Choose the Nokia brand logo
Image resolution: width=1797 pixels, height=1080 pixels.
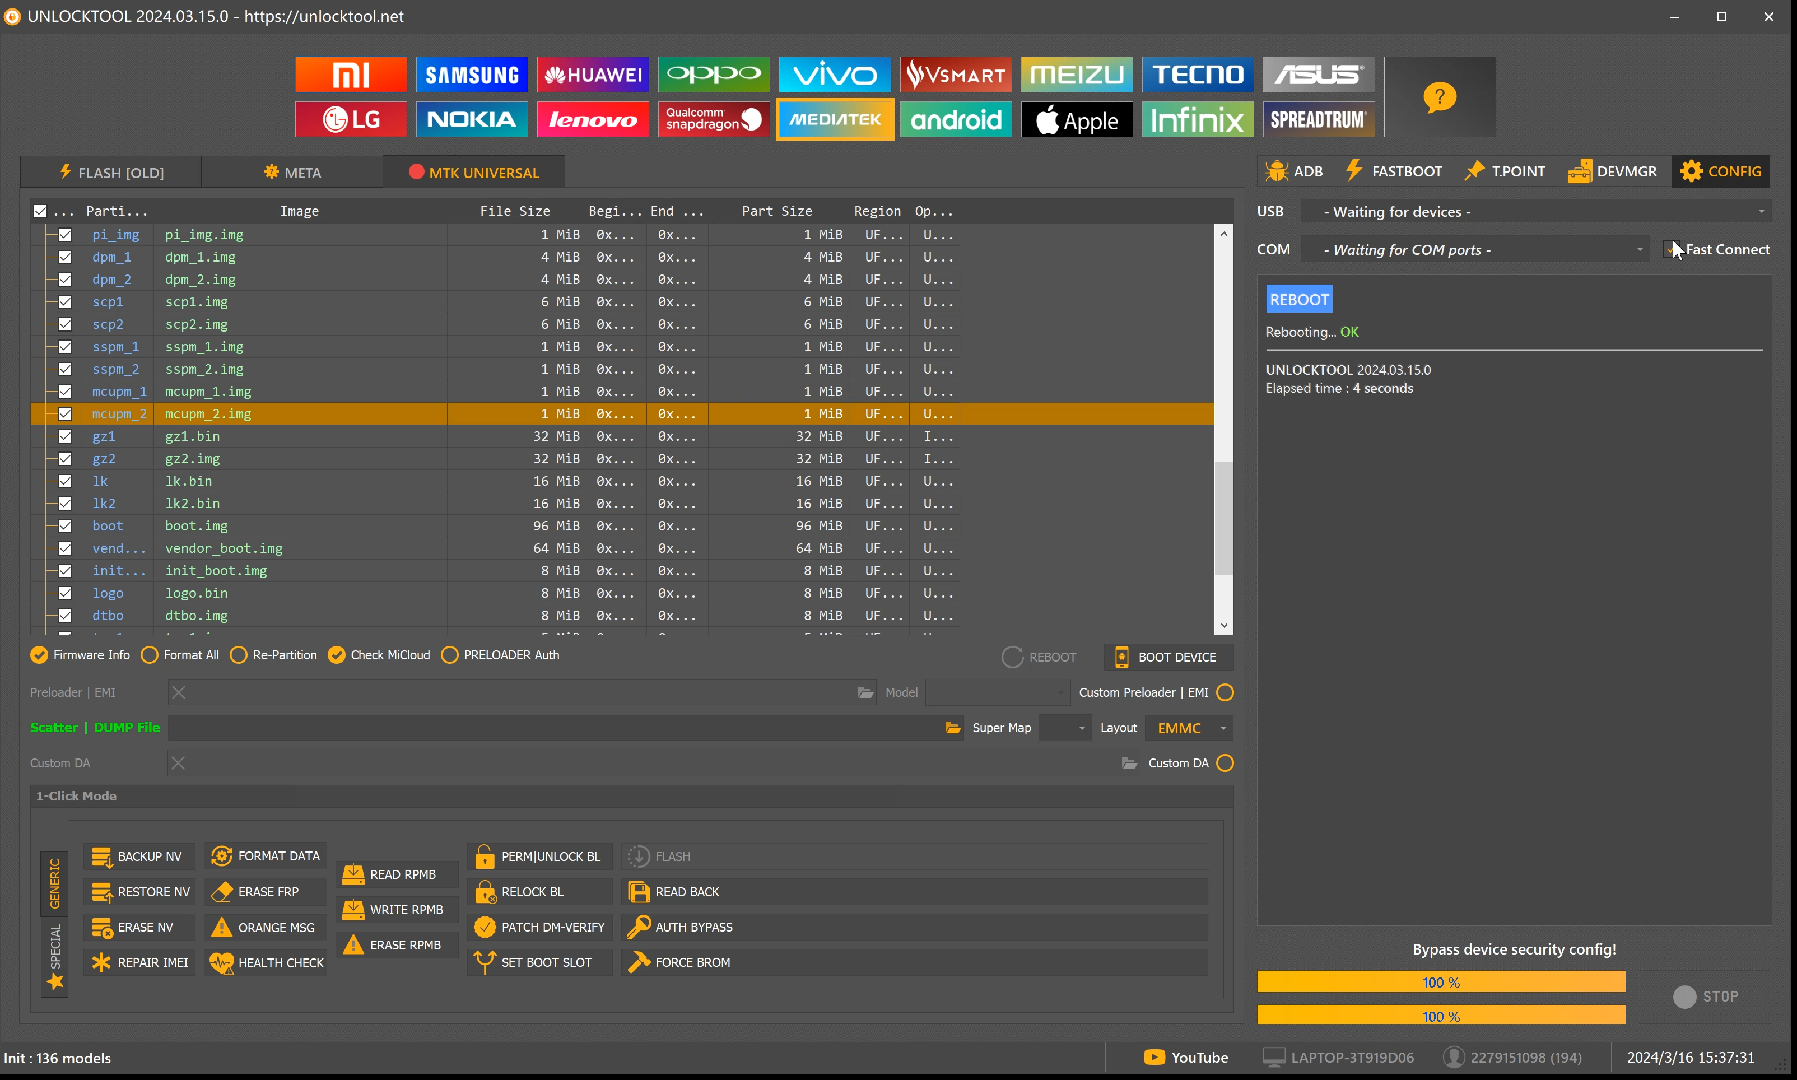(x=472, y=119)
